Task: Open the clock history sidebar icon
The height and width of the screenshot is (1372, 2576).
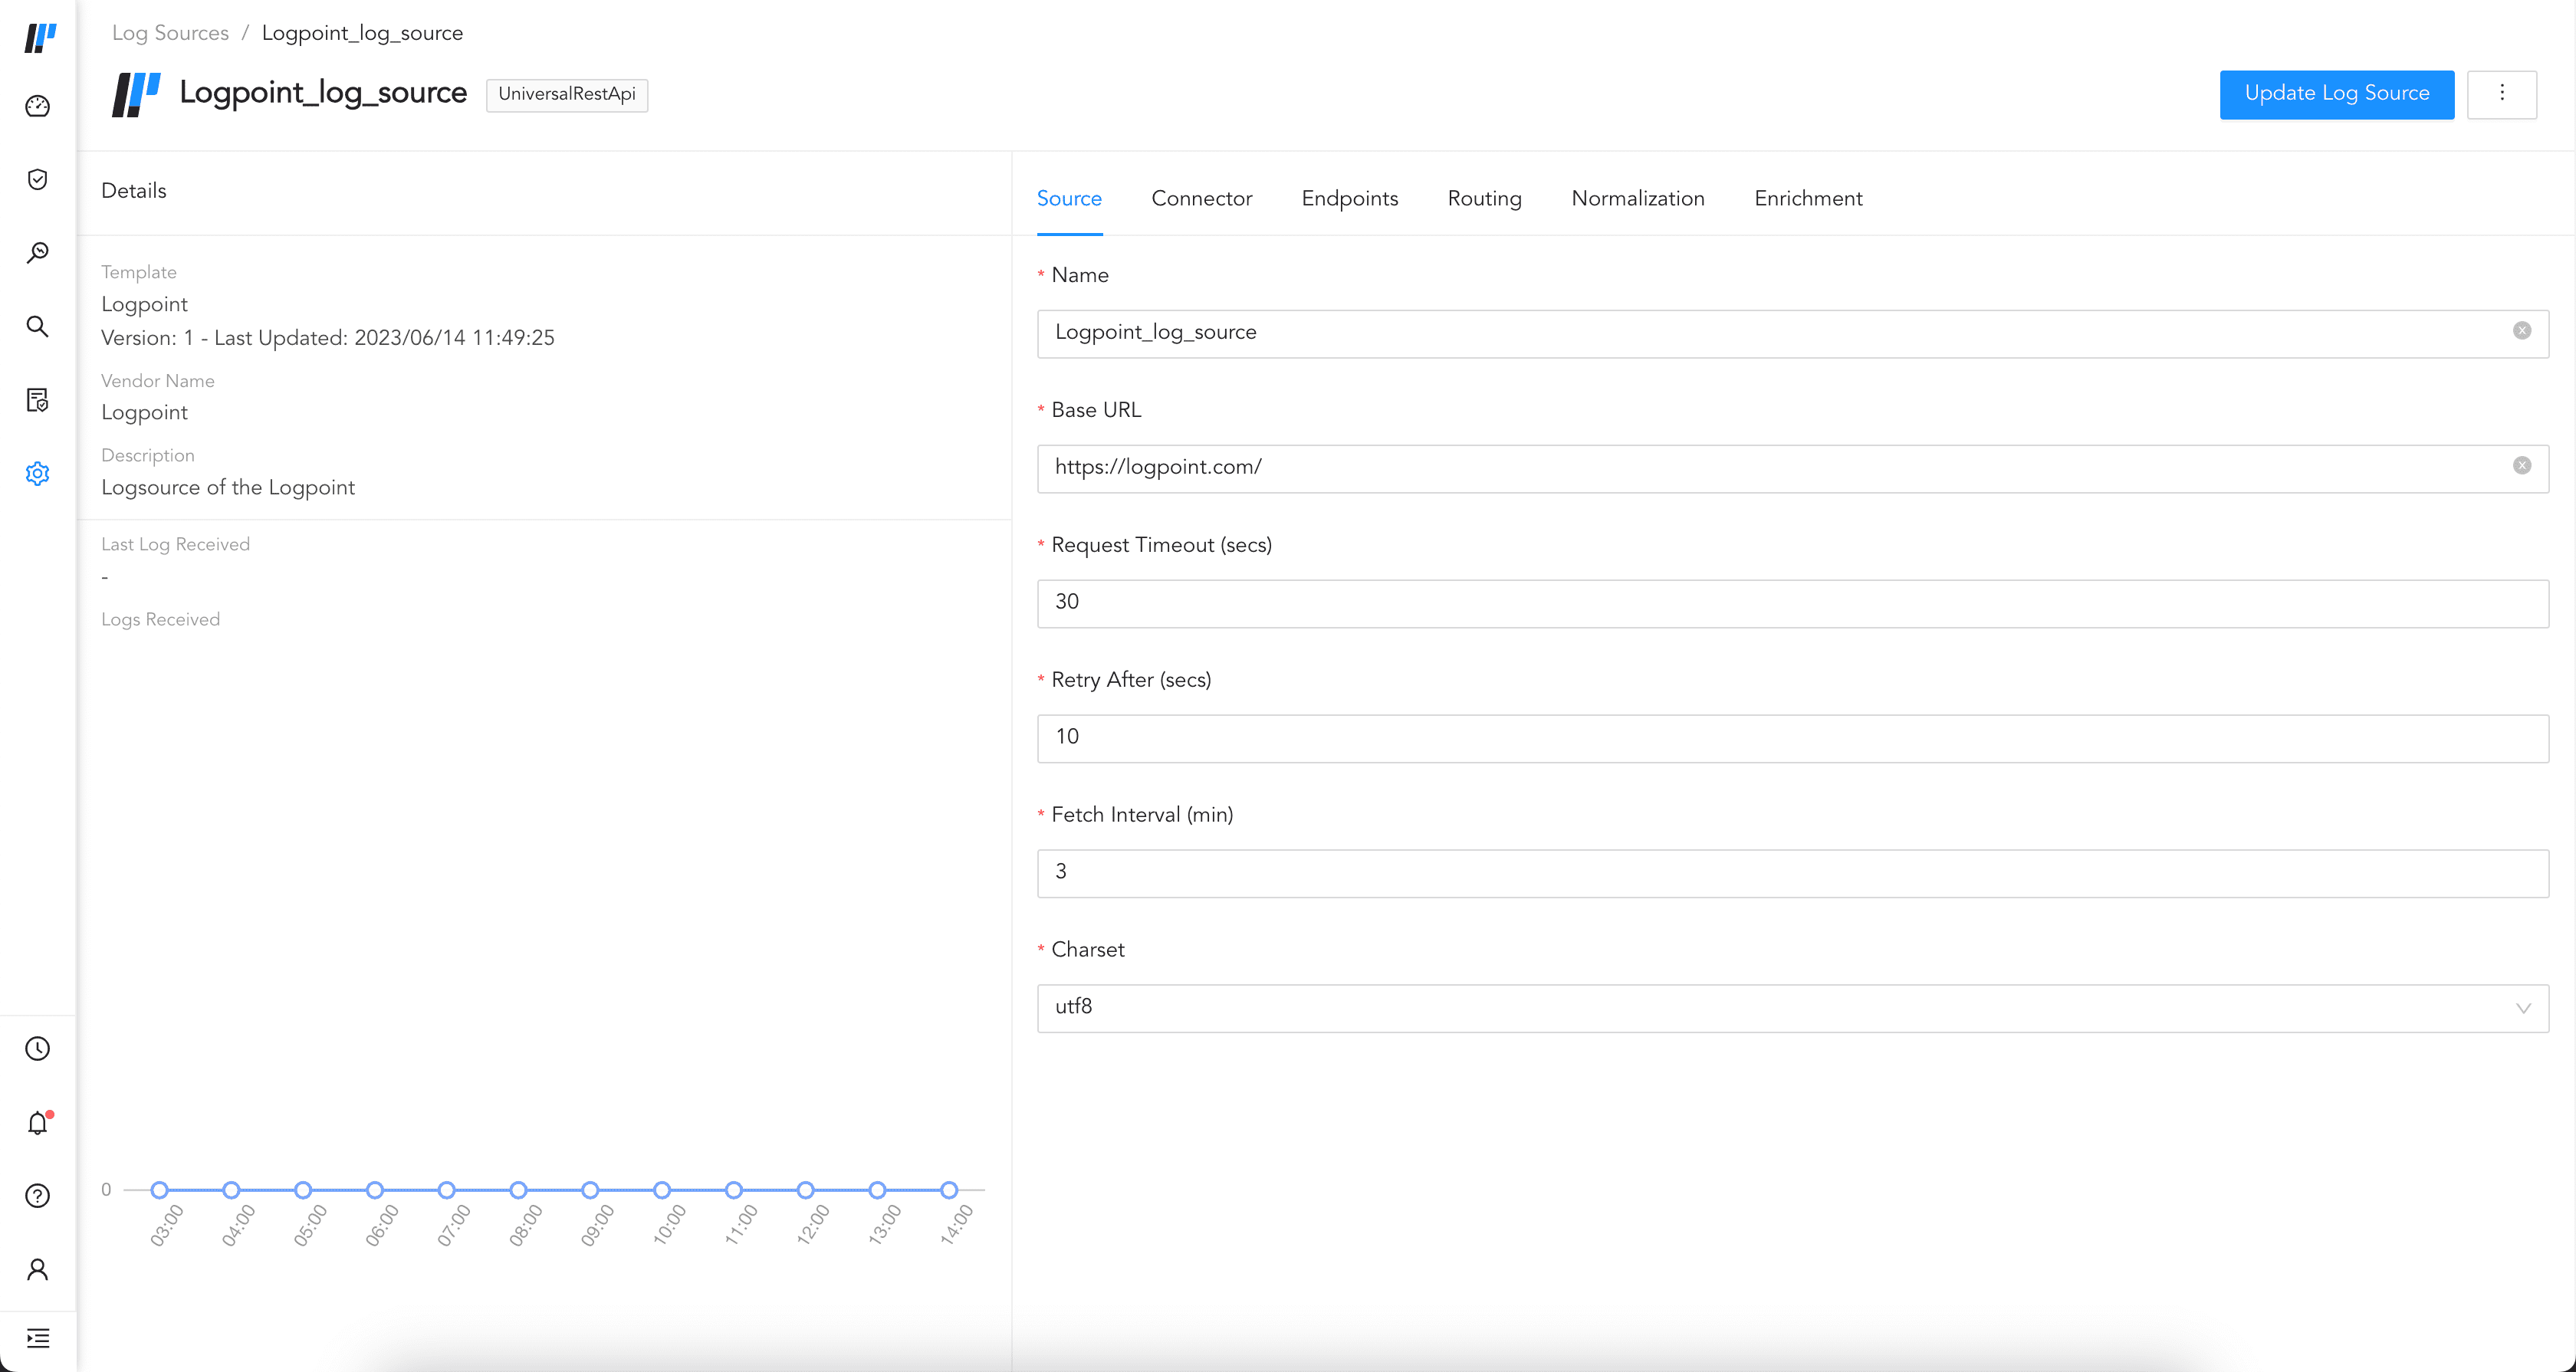Action: tap(37, 1048)
